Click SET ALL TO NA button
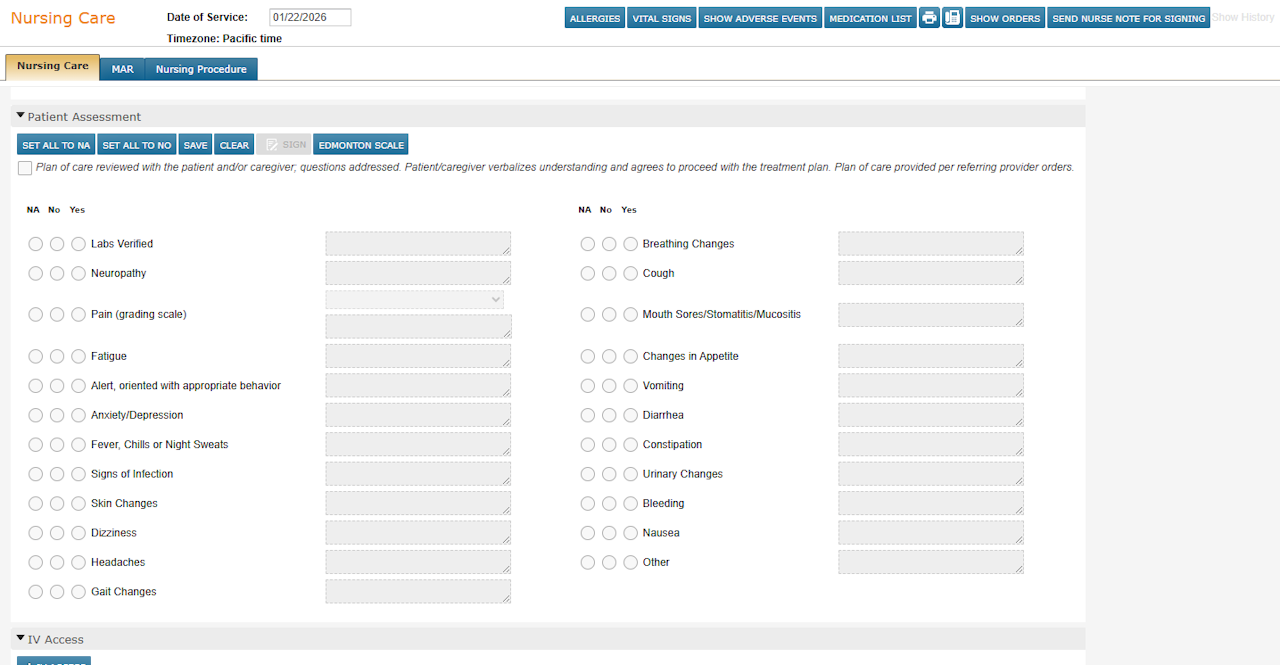Viewport: 1280px width, 665px height. pos(55,144)
